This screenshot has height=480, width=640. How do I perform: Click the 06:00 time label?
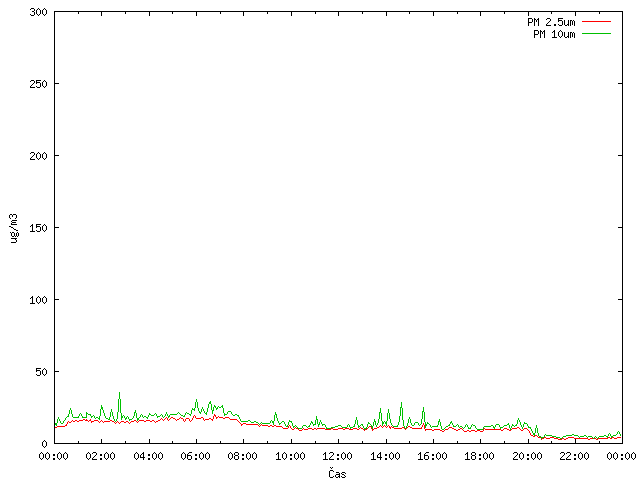tap(196, 456)
